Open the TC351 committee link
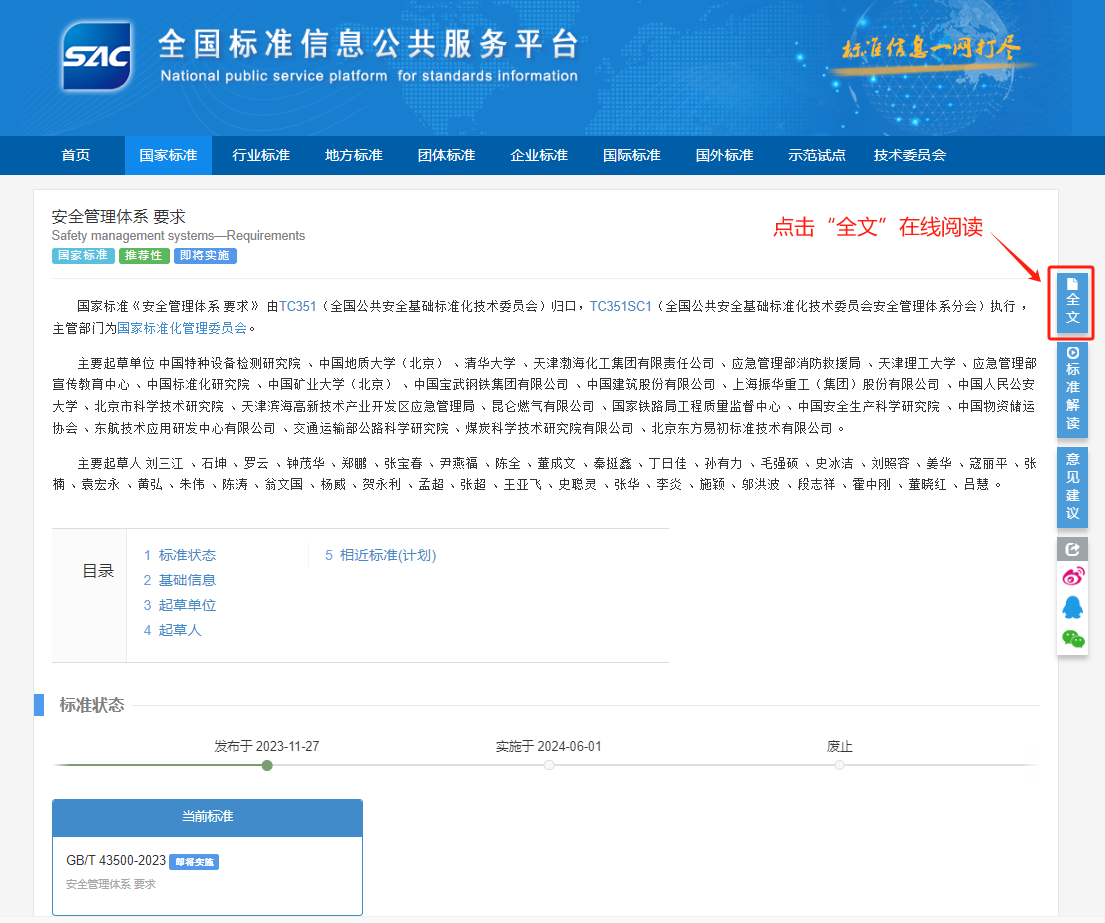 coord(297,306)
